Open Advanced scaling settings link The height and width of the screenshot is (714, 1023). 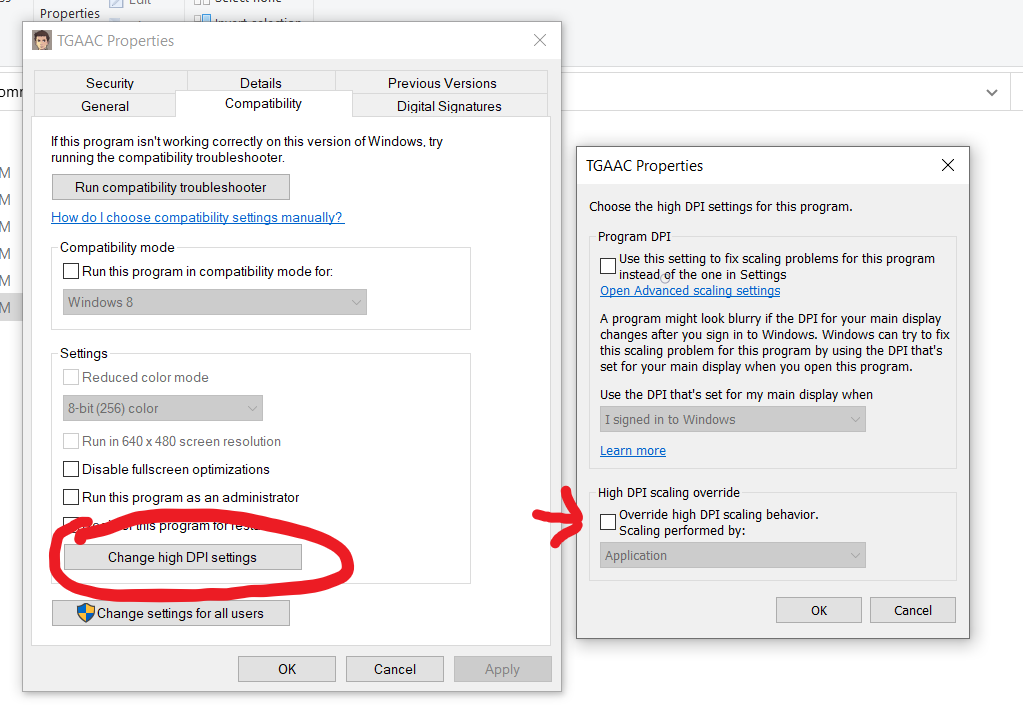(690, 290)
